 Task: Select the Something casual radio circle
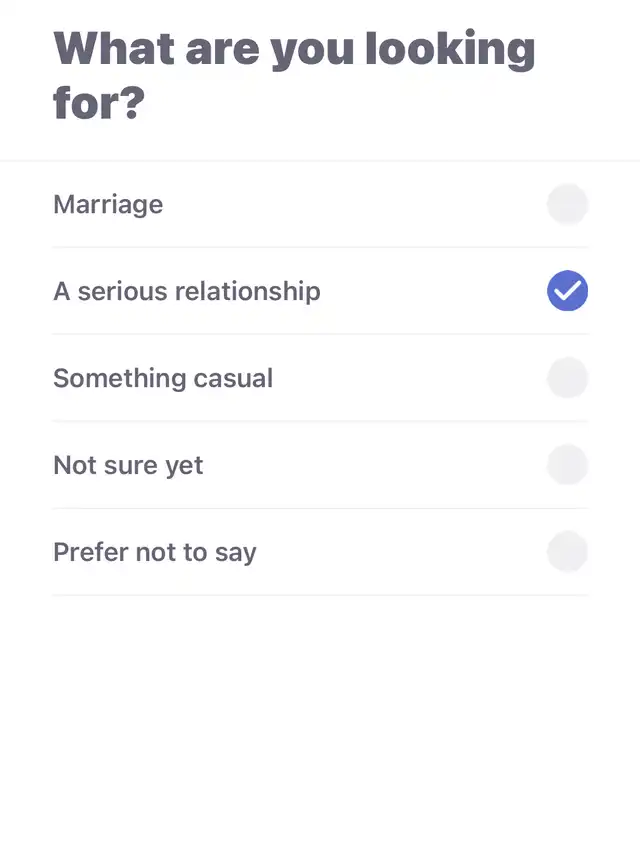567,378
